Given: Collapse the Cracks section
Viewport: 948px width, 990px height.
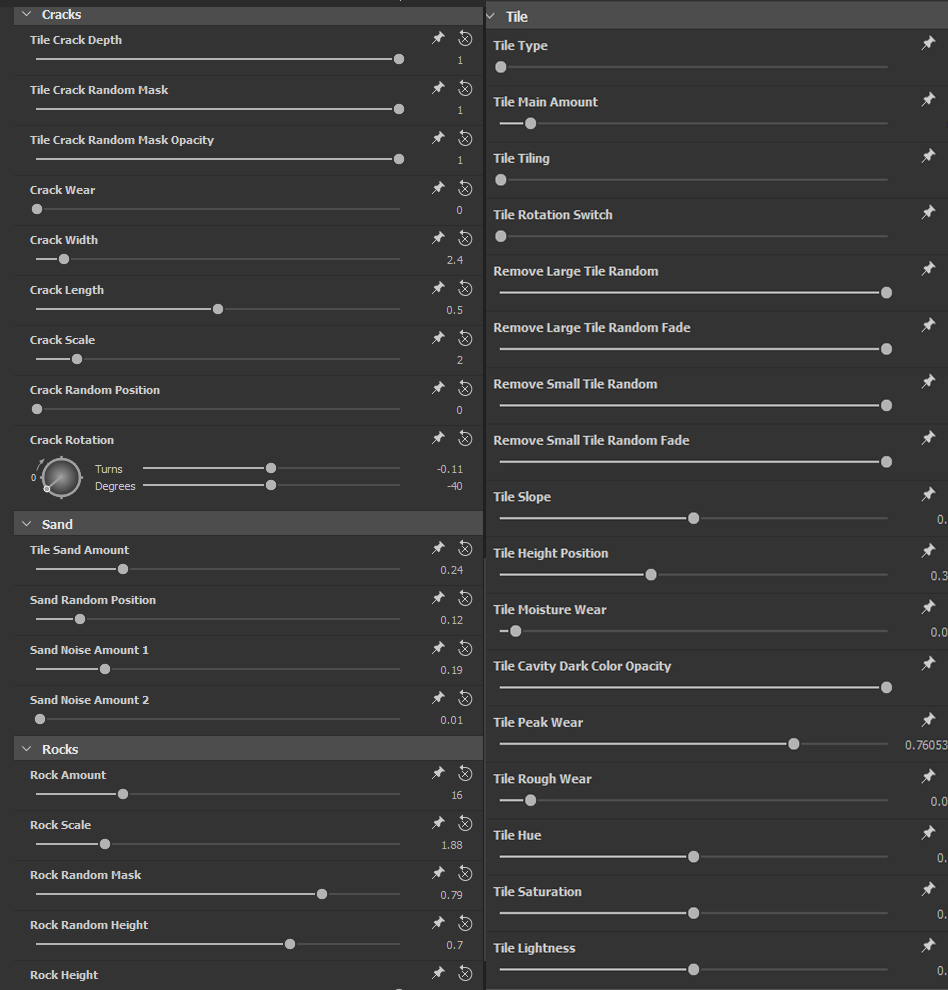Looking at the screenshot, I should tap(27, 14).
